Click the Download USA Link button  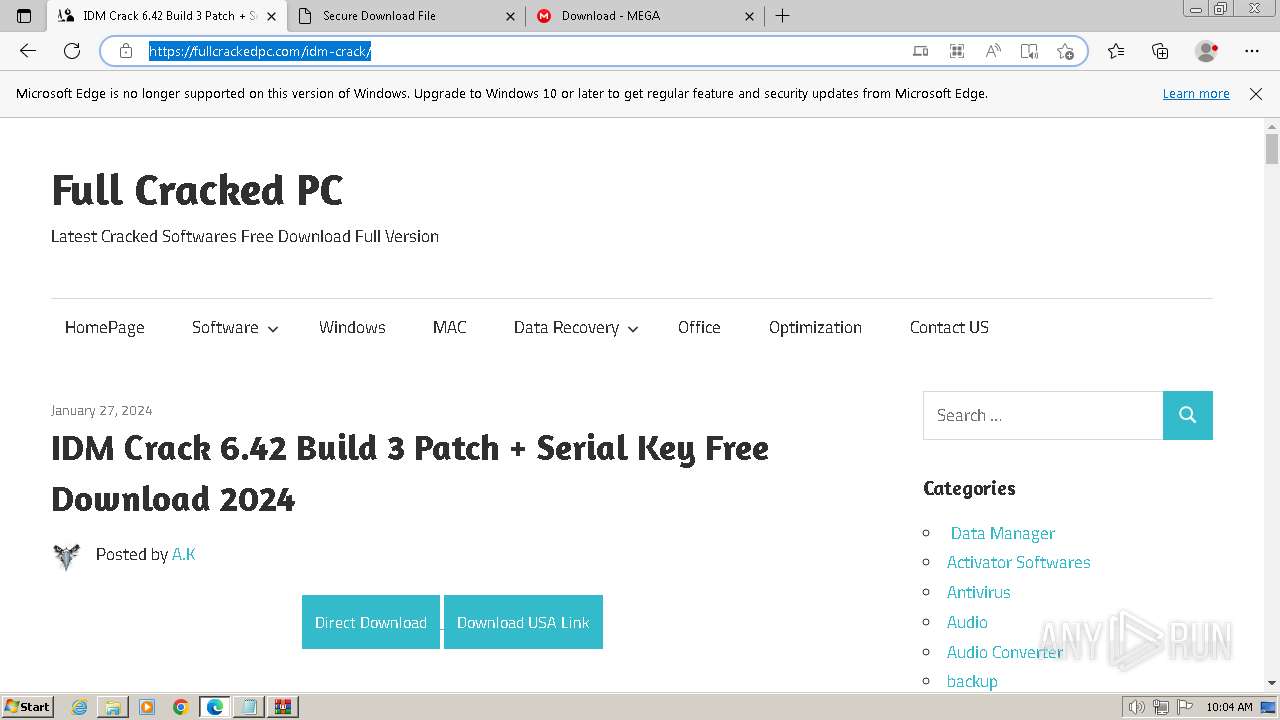(x=523, y=622)
